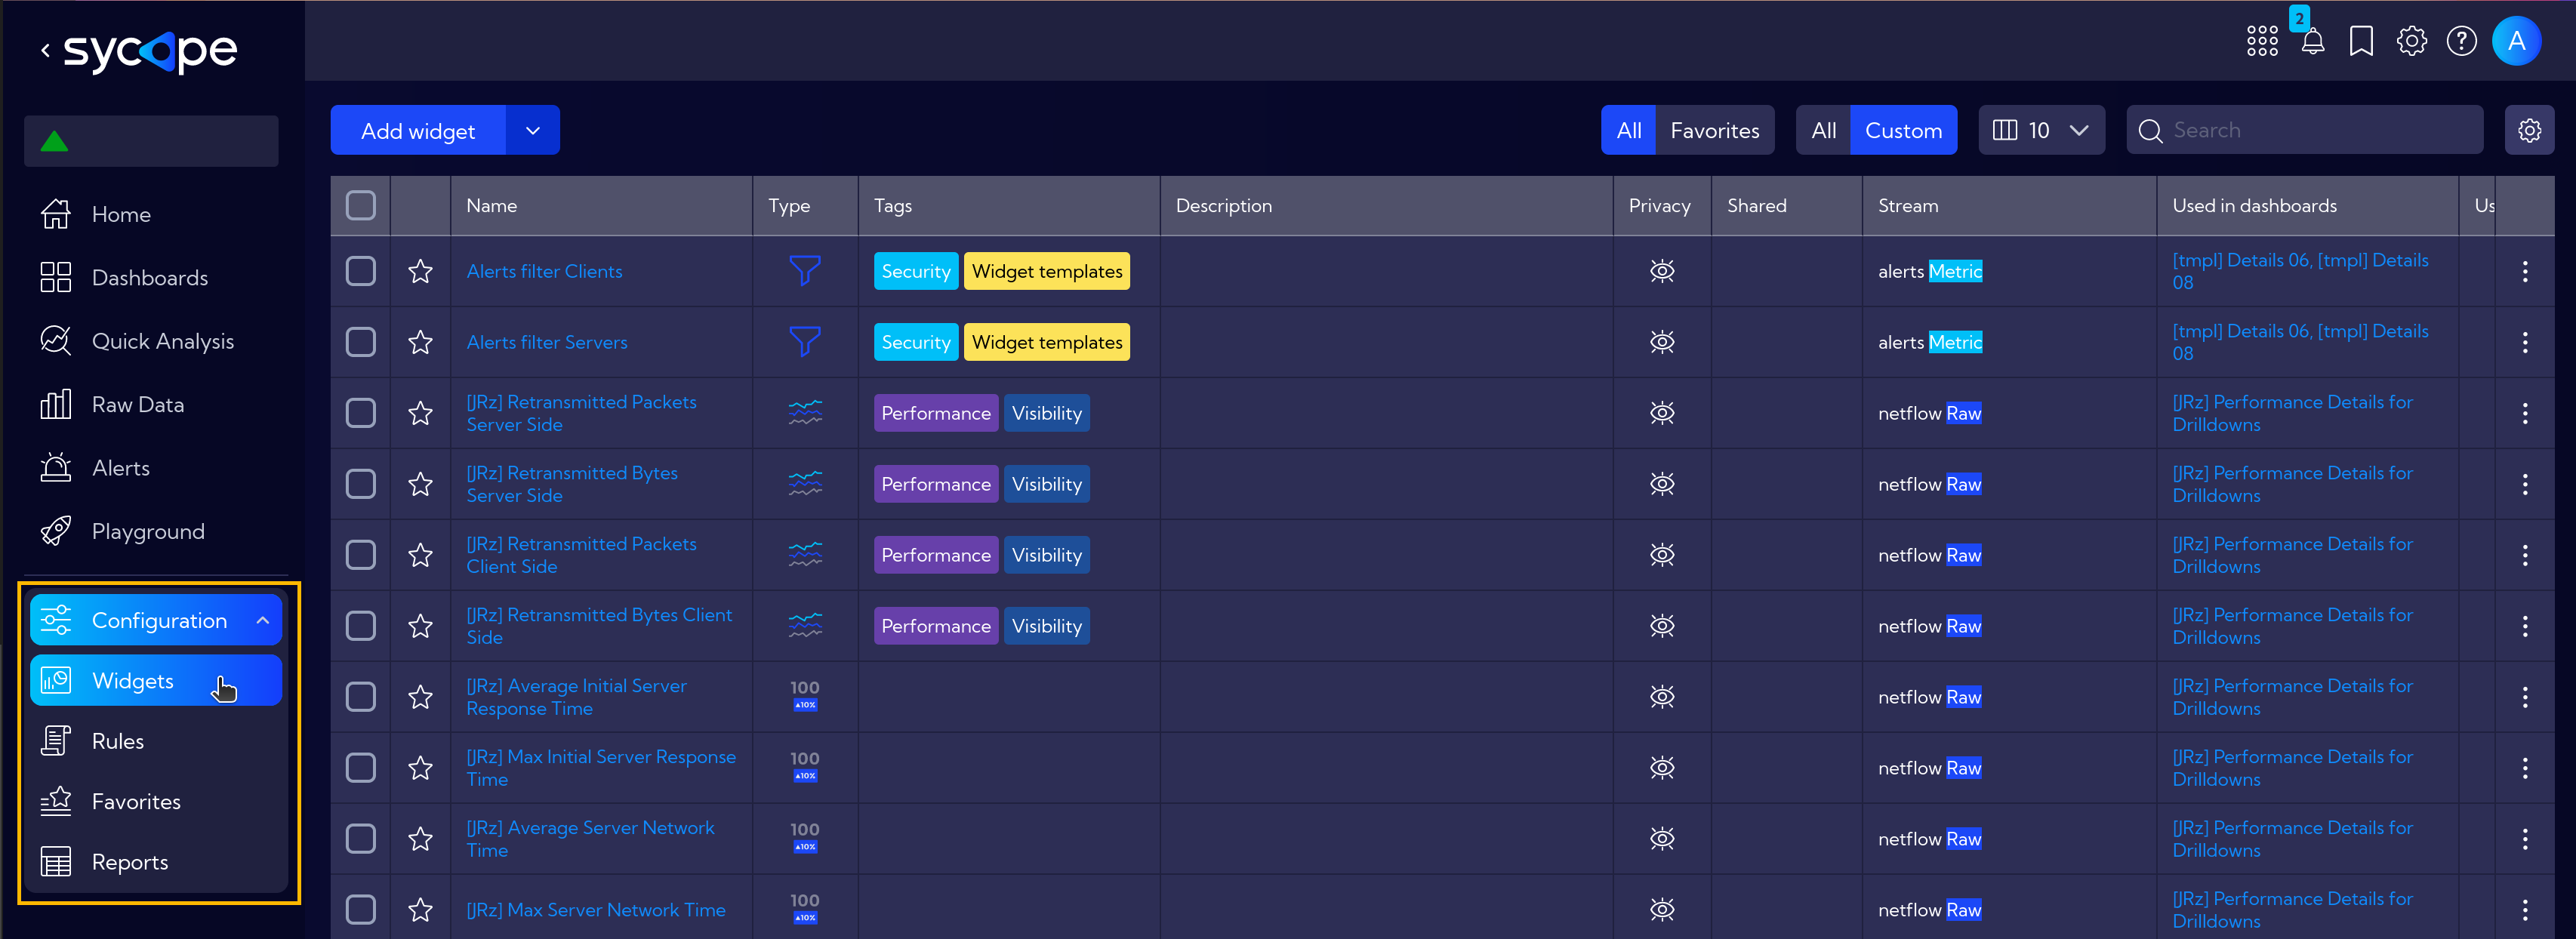The height and width of the screenshot is (939, 2576).
Task: Click privacy eye icon for Max Server Network Time
Action: [x=1661, y=910]
